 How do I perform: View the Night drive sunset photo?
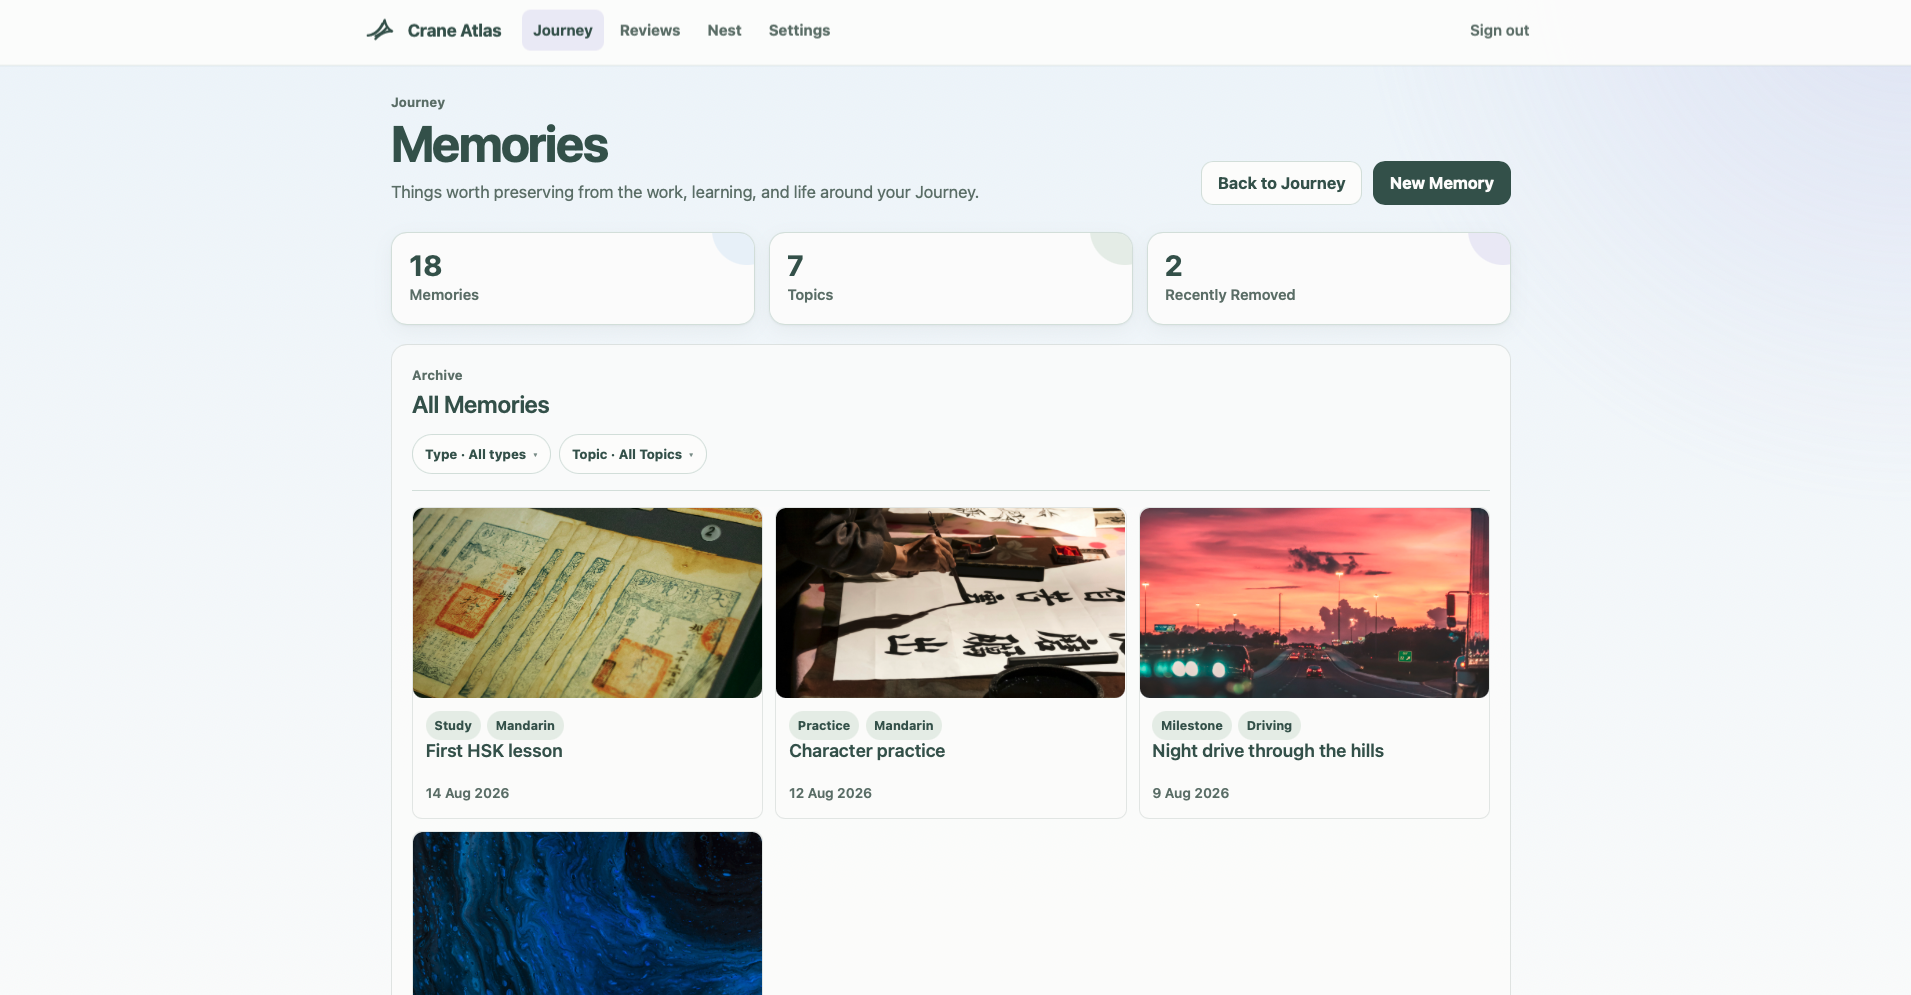(x=1314, y=603)
